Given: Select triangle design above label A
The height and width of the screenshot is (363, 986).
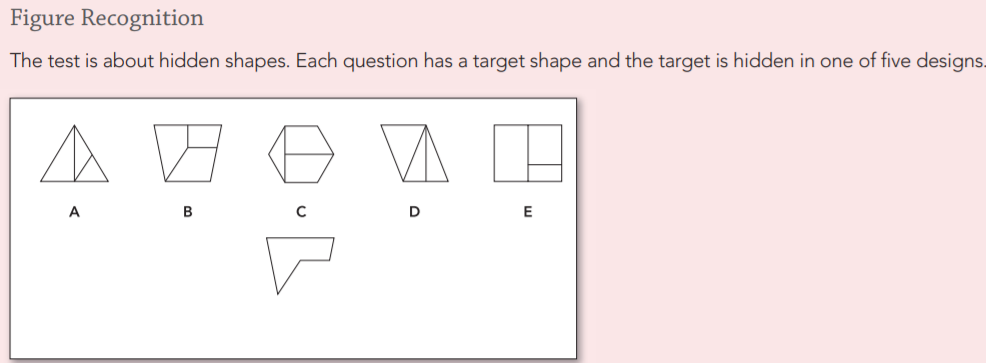Looking at the screenshot, I should pyautogui.click(x=74, y=154).
